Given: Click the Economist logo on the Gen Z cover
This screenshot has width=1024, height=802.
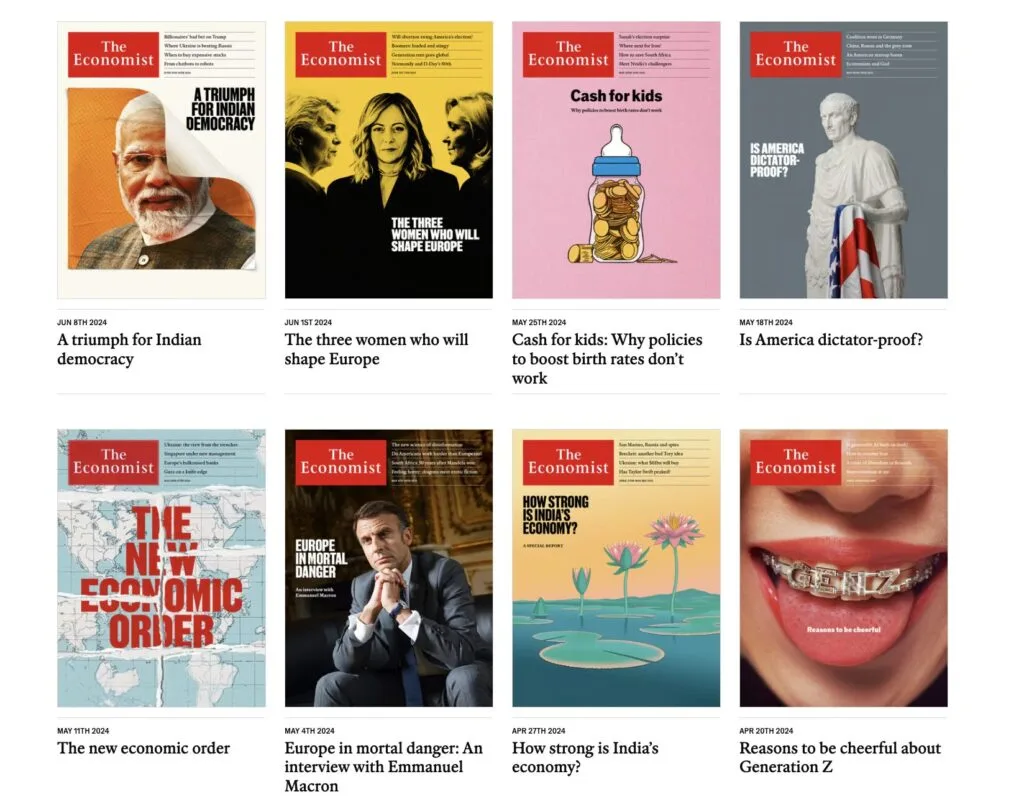Looking at the screenshot, I should tap(795, 462).
